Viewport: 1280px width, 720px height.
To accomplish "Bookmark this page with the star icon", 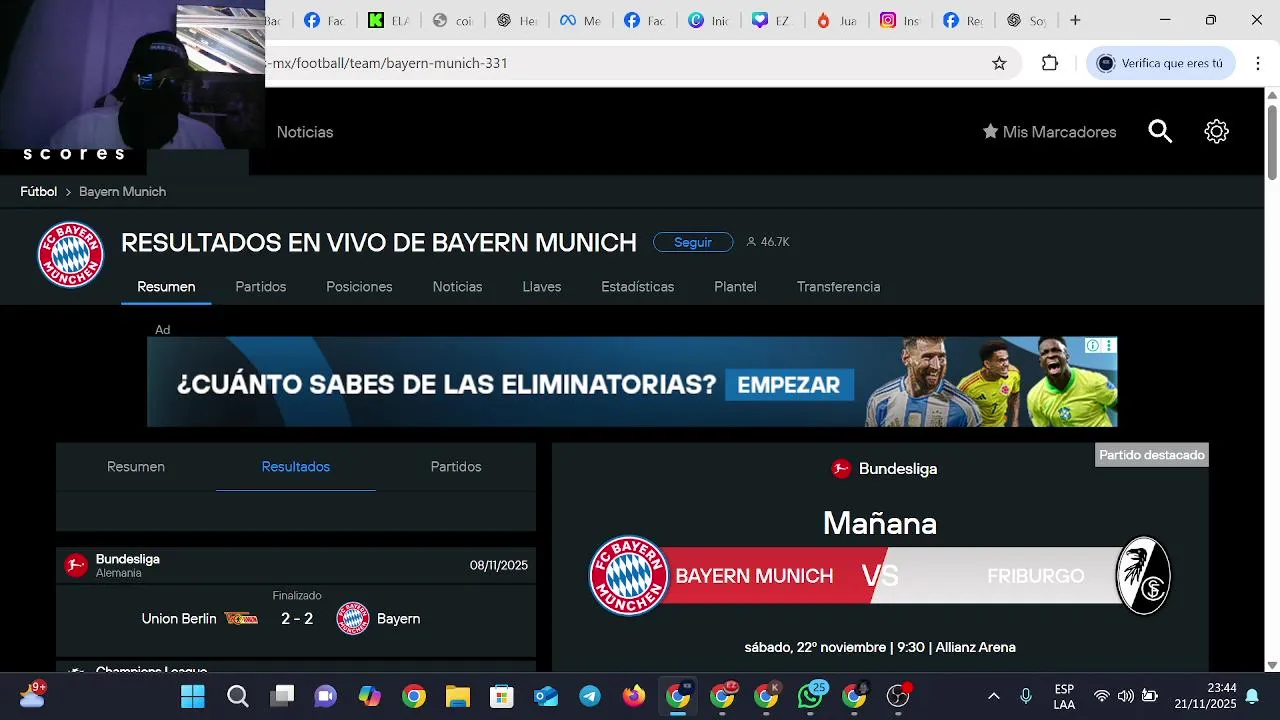I will click(x=999, y=63).
